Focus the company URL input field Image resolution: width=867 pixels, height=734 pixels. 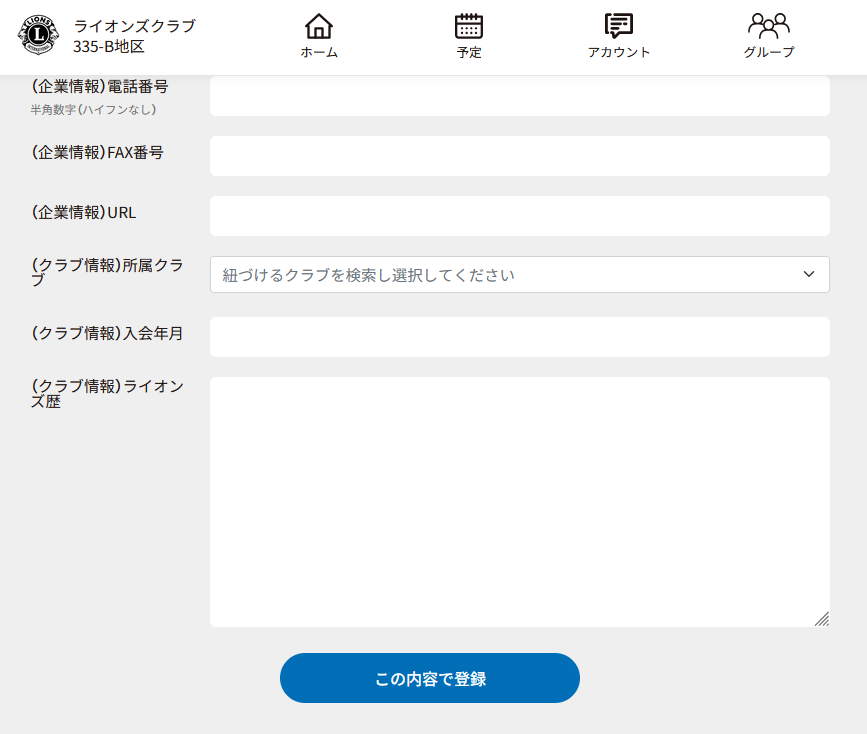coord(519,216)
